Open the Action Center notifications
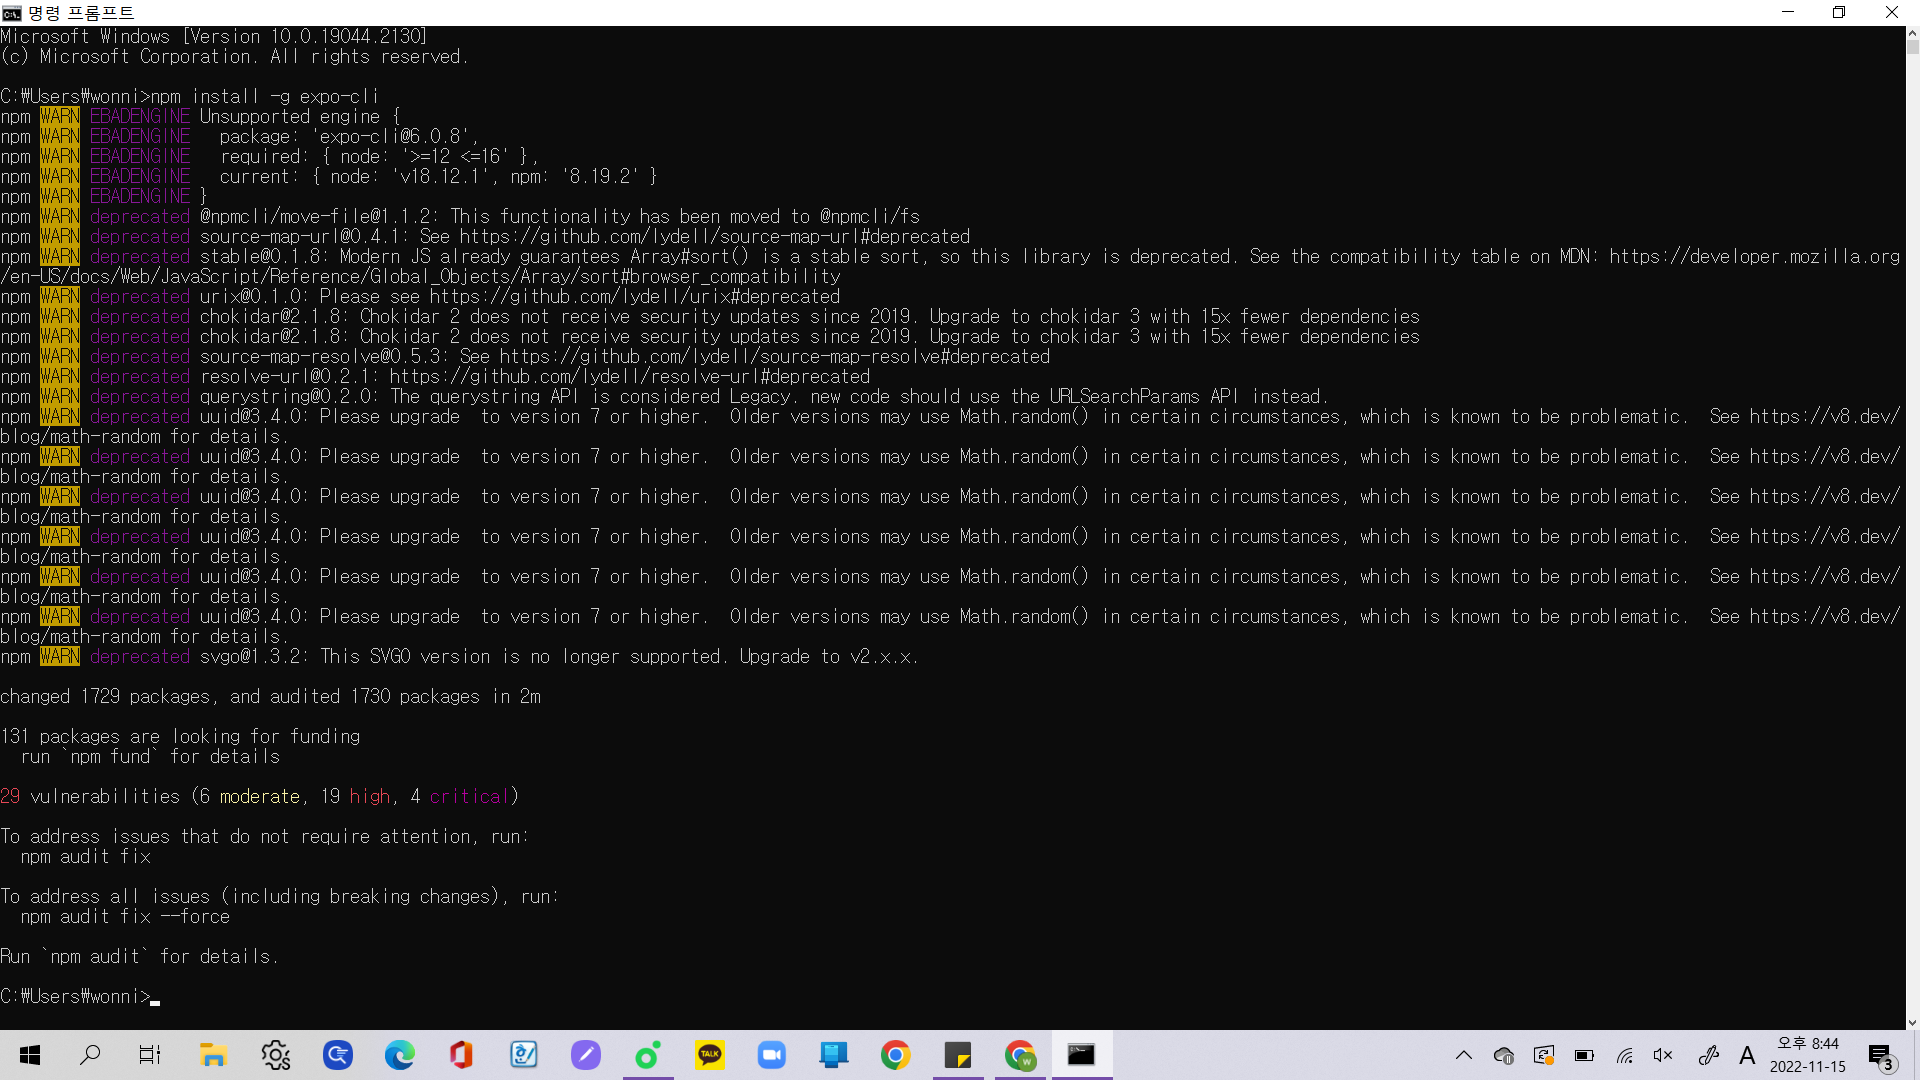The width and height of the screenshot is (1920, 1080). pyautogui.click(x=1881, y=1056)
